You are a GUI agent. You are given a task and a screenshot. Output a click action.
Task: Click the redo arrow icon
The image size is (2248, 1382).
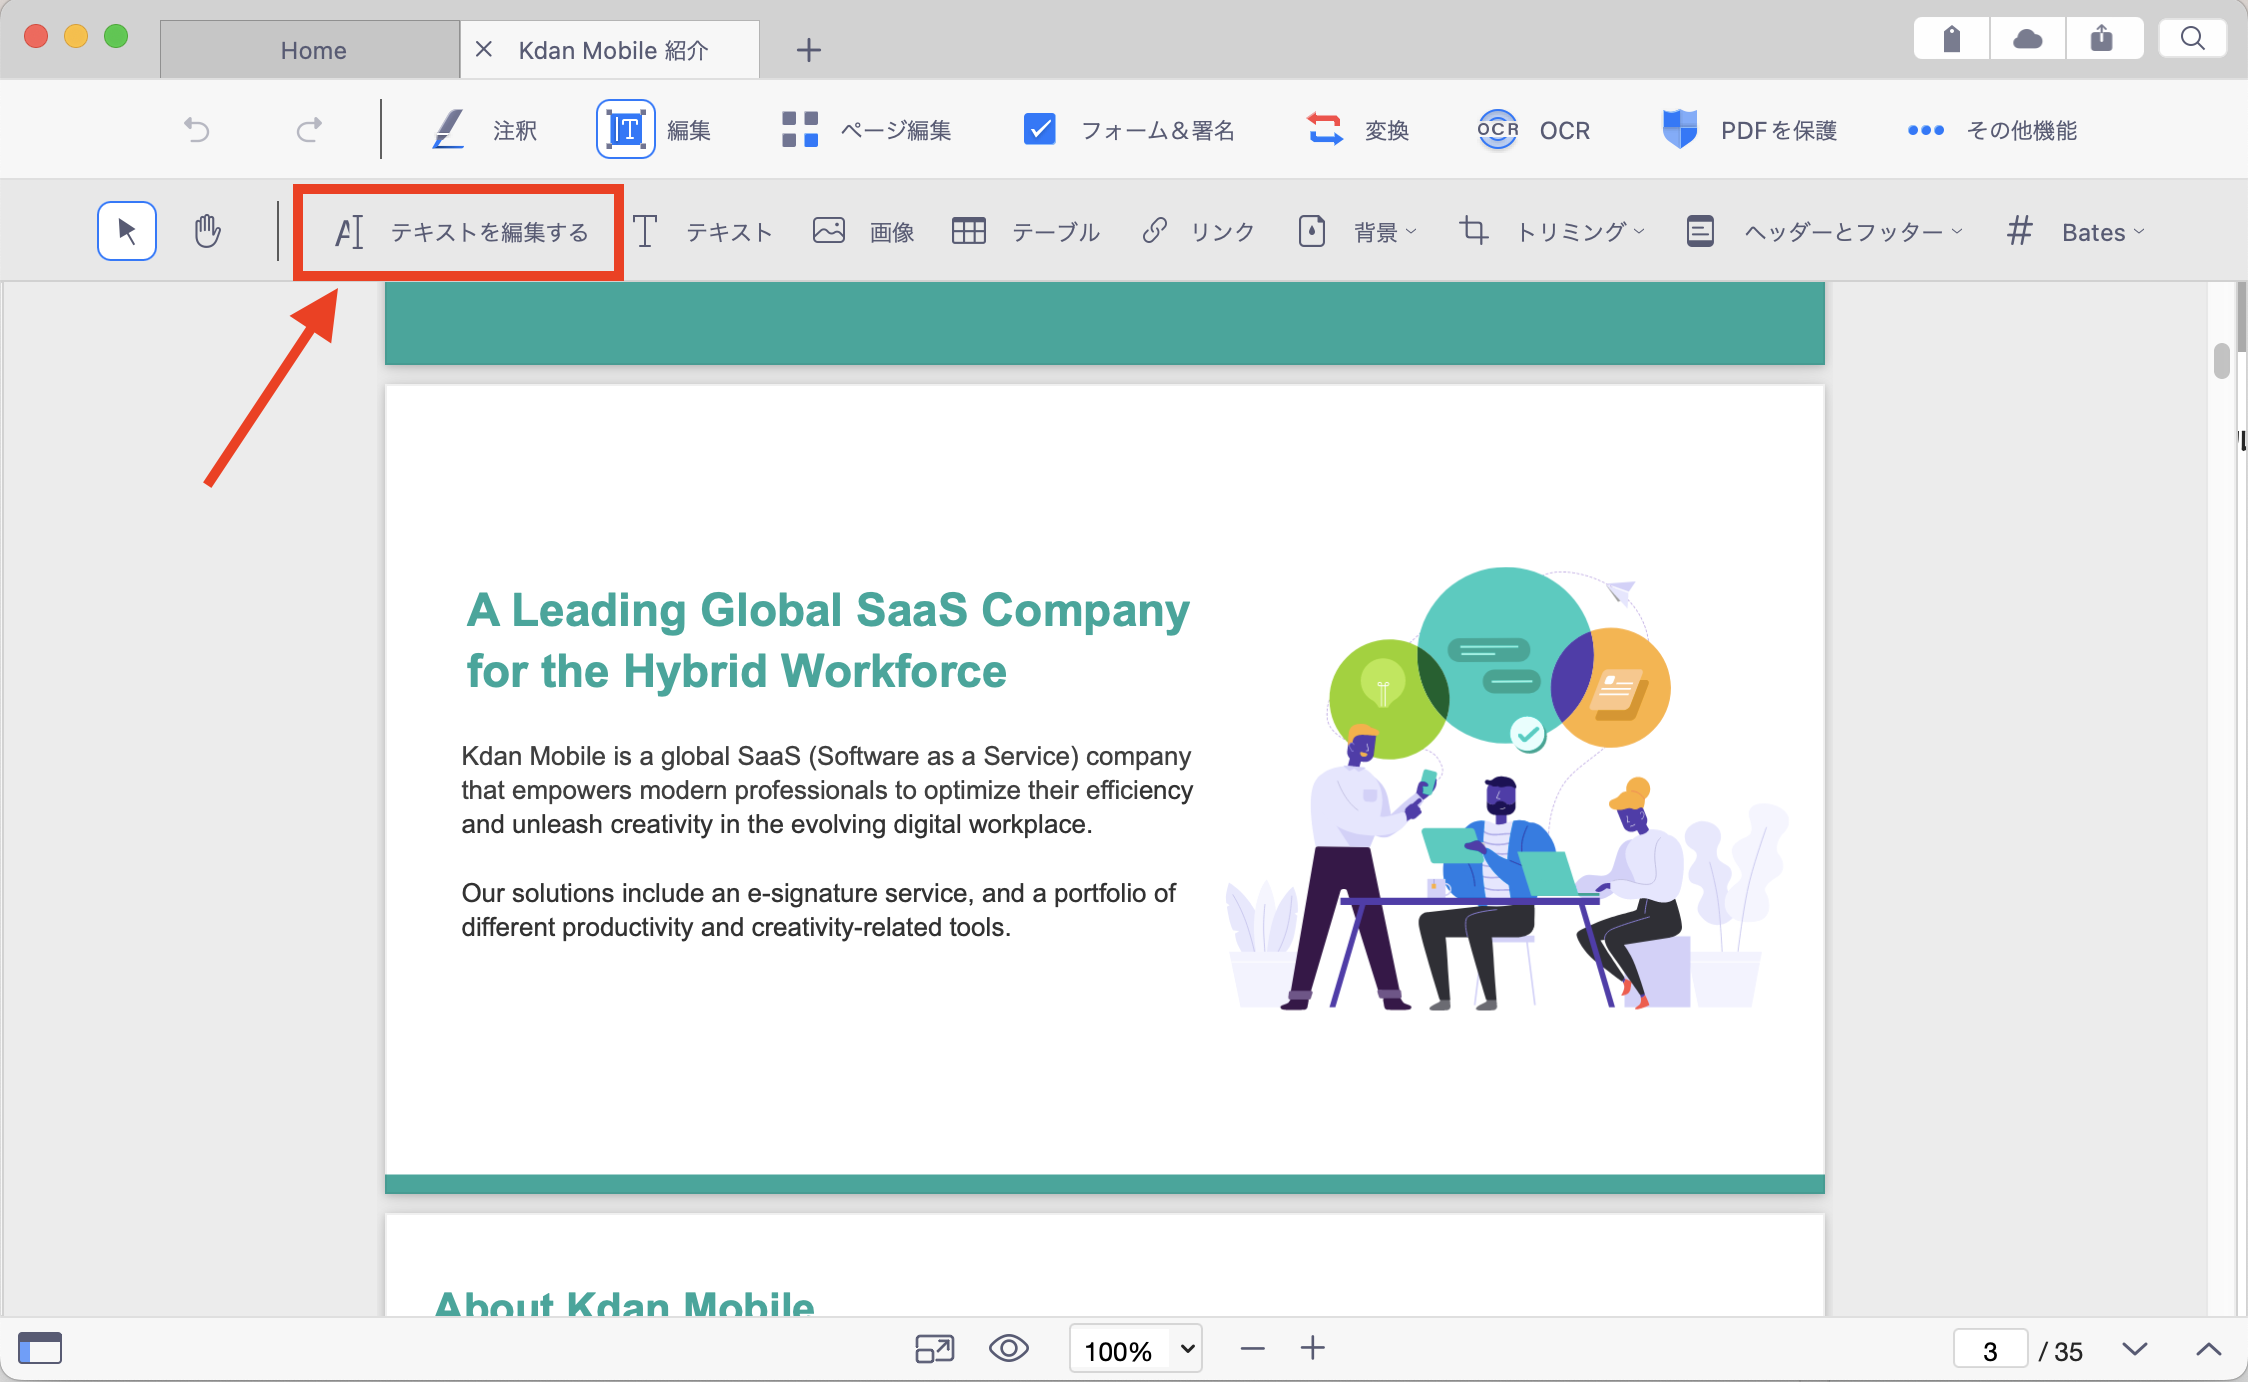(309, 130)
